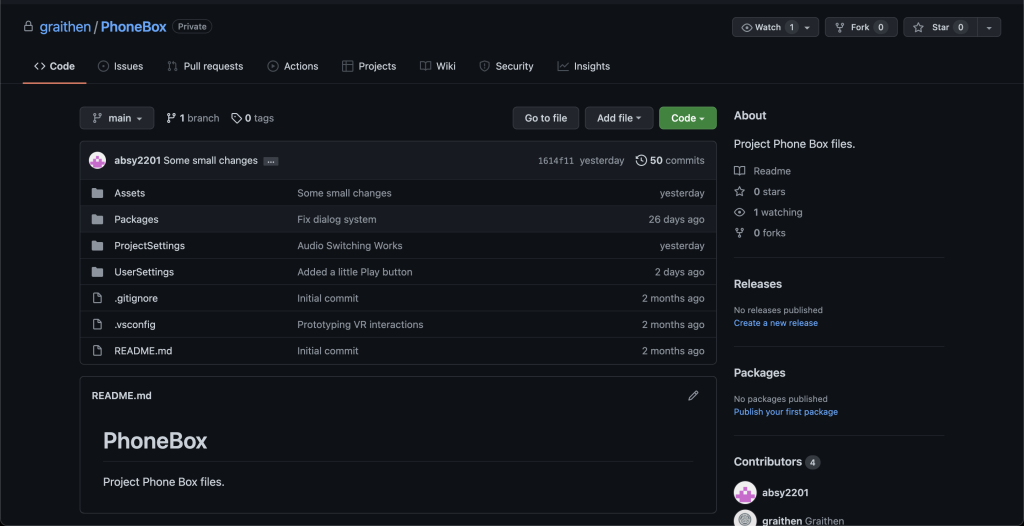Edit README with the pencil icon

coord(693,395)
